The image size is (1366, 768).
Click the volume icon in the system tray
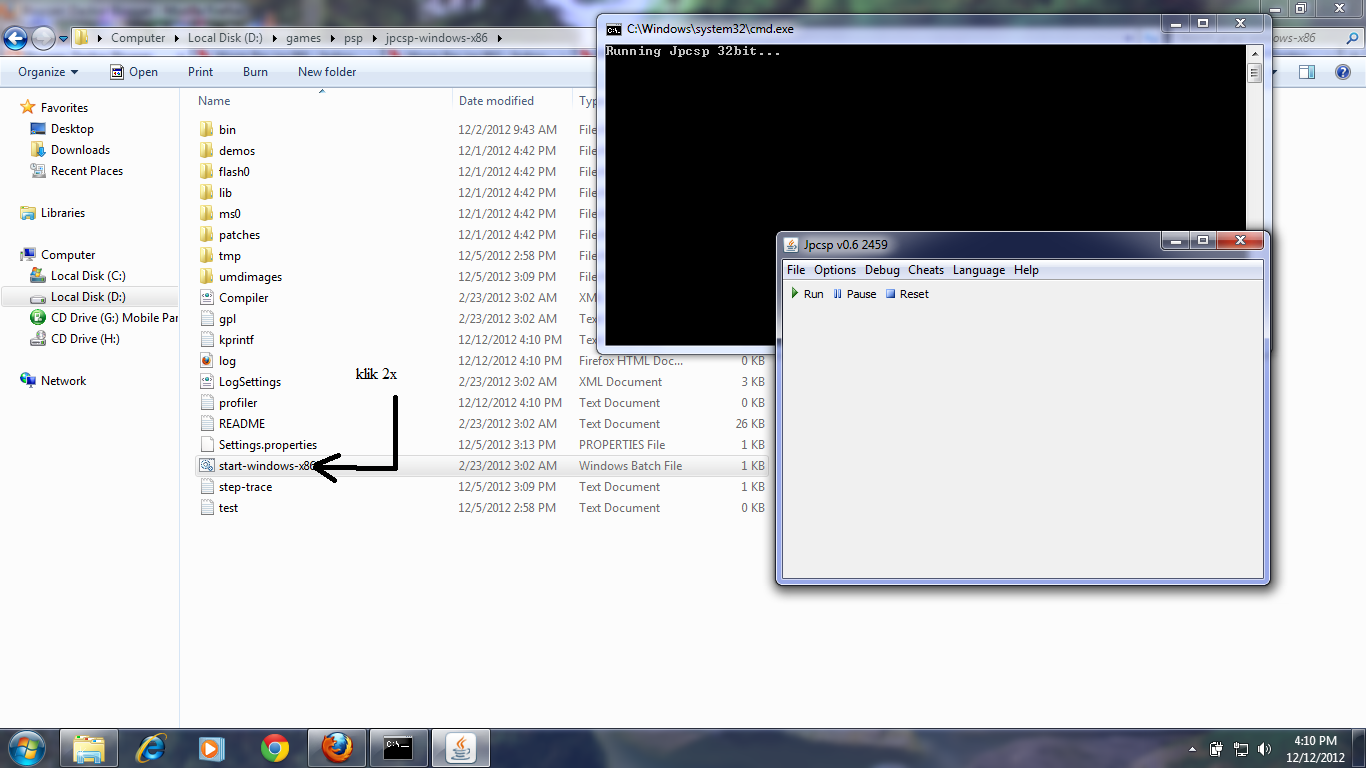[1264, 748]
